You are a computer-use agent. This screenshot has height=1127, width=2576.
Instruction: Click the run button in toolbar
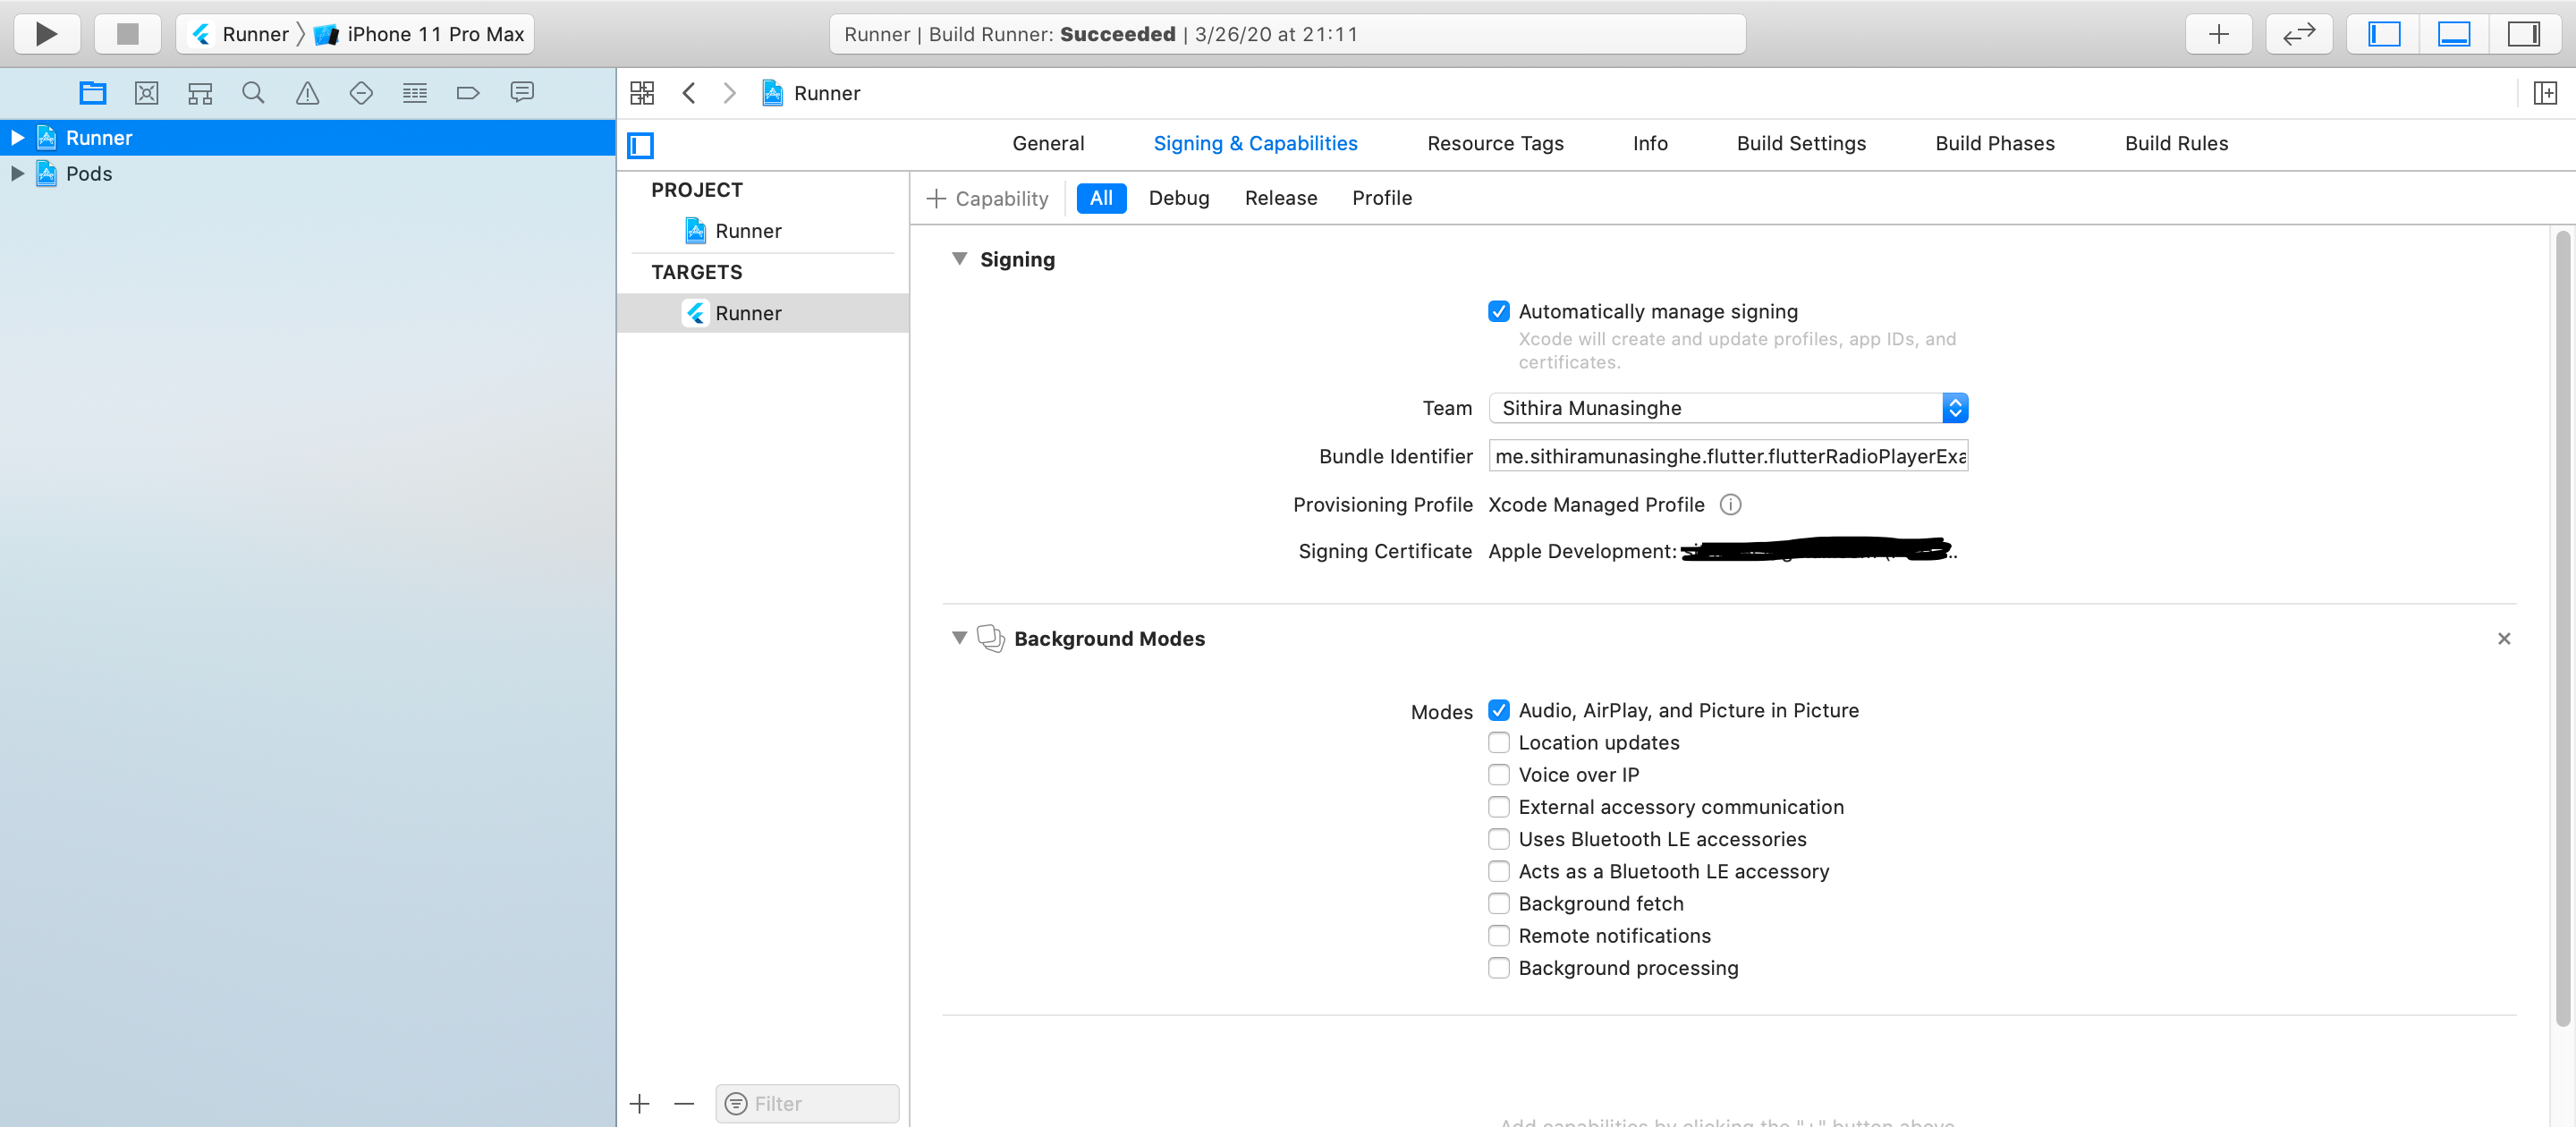coord(47,31)
